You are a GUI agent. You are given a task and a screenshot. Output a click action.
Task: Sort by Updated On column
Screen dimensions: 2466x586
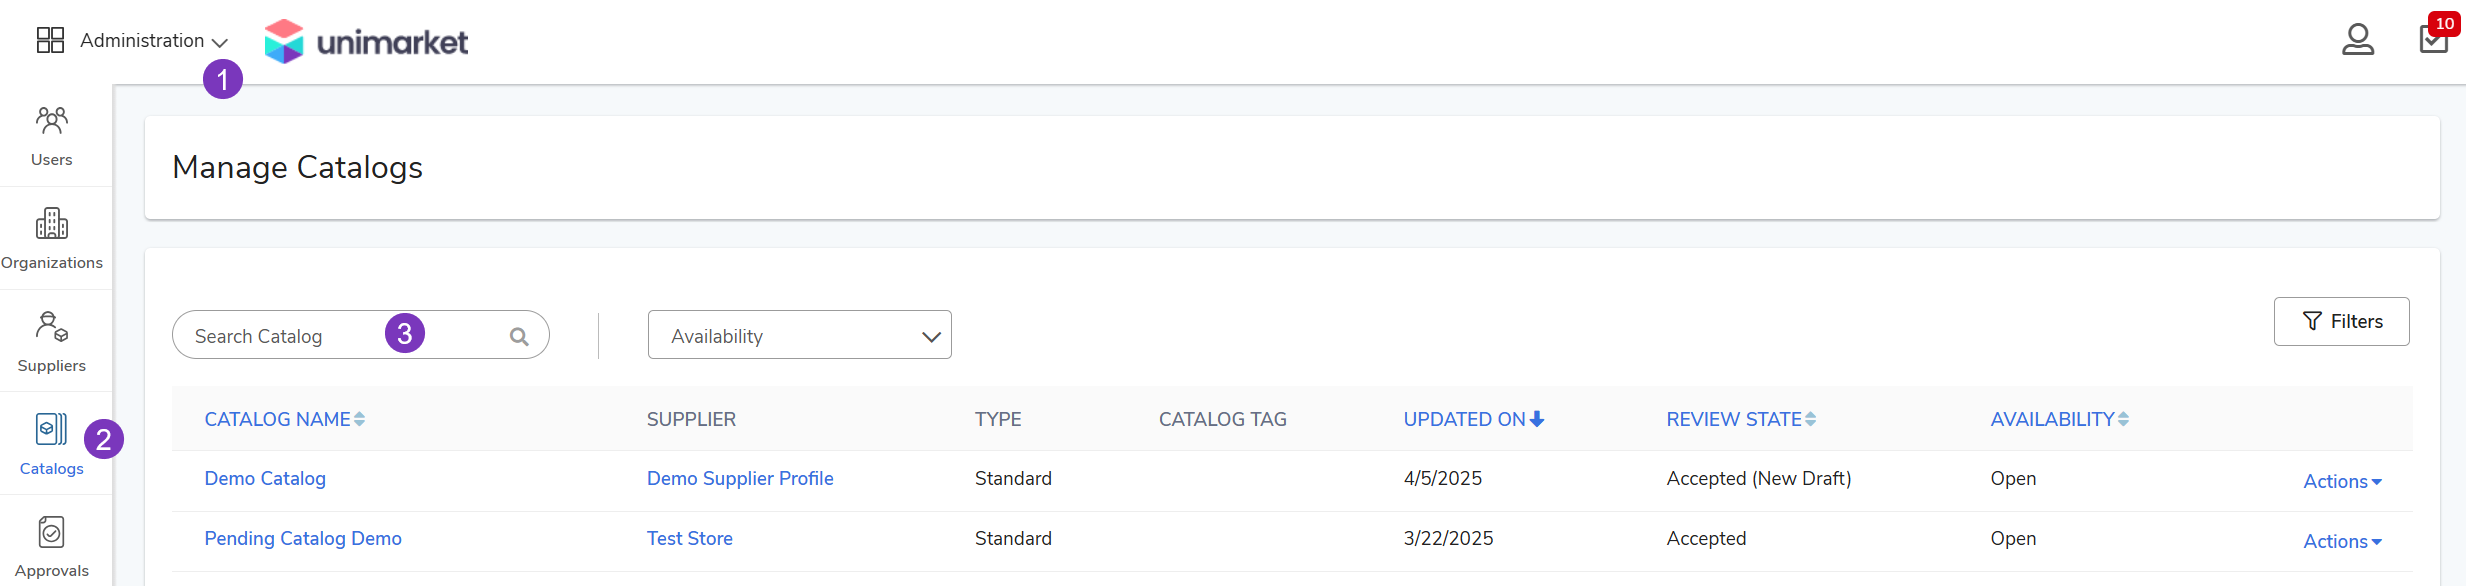coord(1474,419)
